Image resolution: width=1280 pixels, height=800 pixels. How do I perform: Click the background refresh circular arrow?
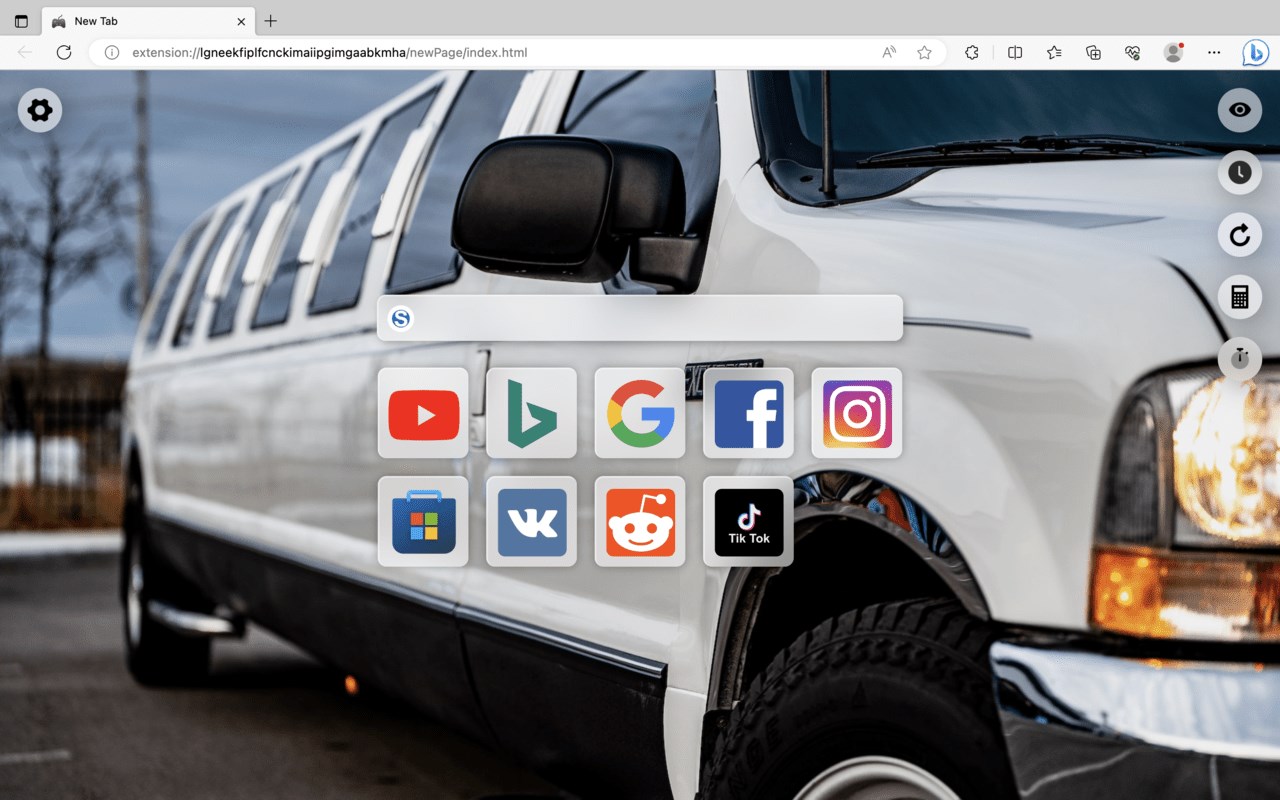pyautogui.click(x=1240, y=235)
